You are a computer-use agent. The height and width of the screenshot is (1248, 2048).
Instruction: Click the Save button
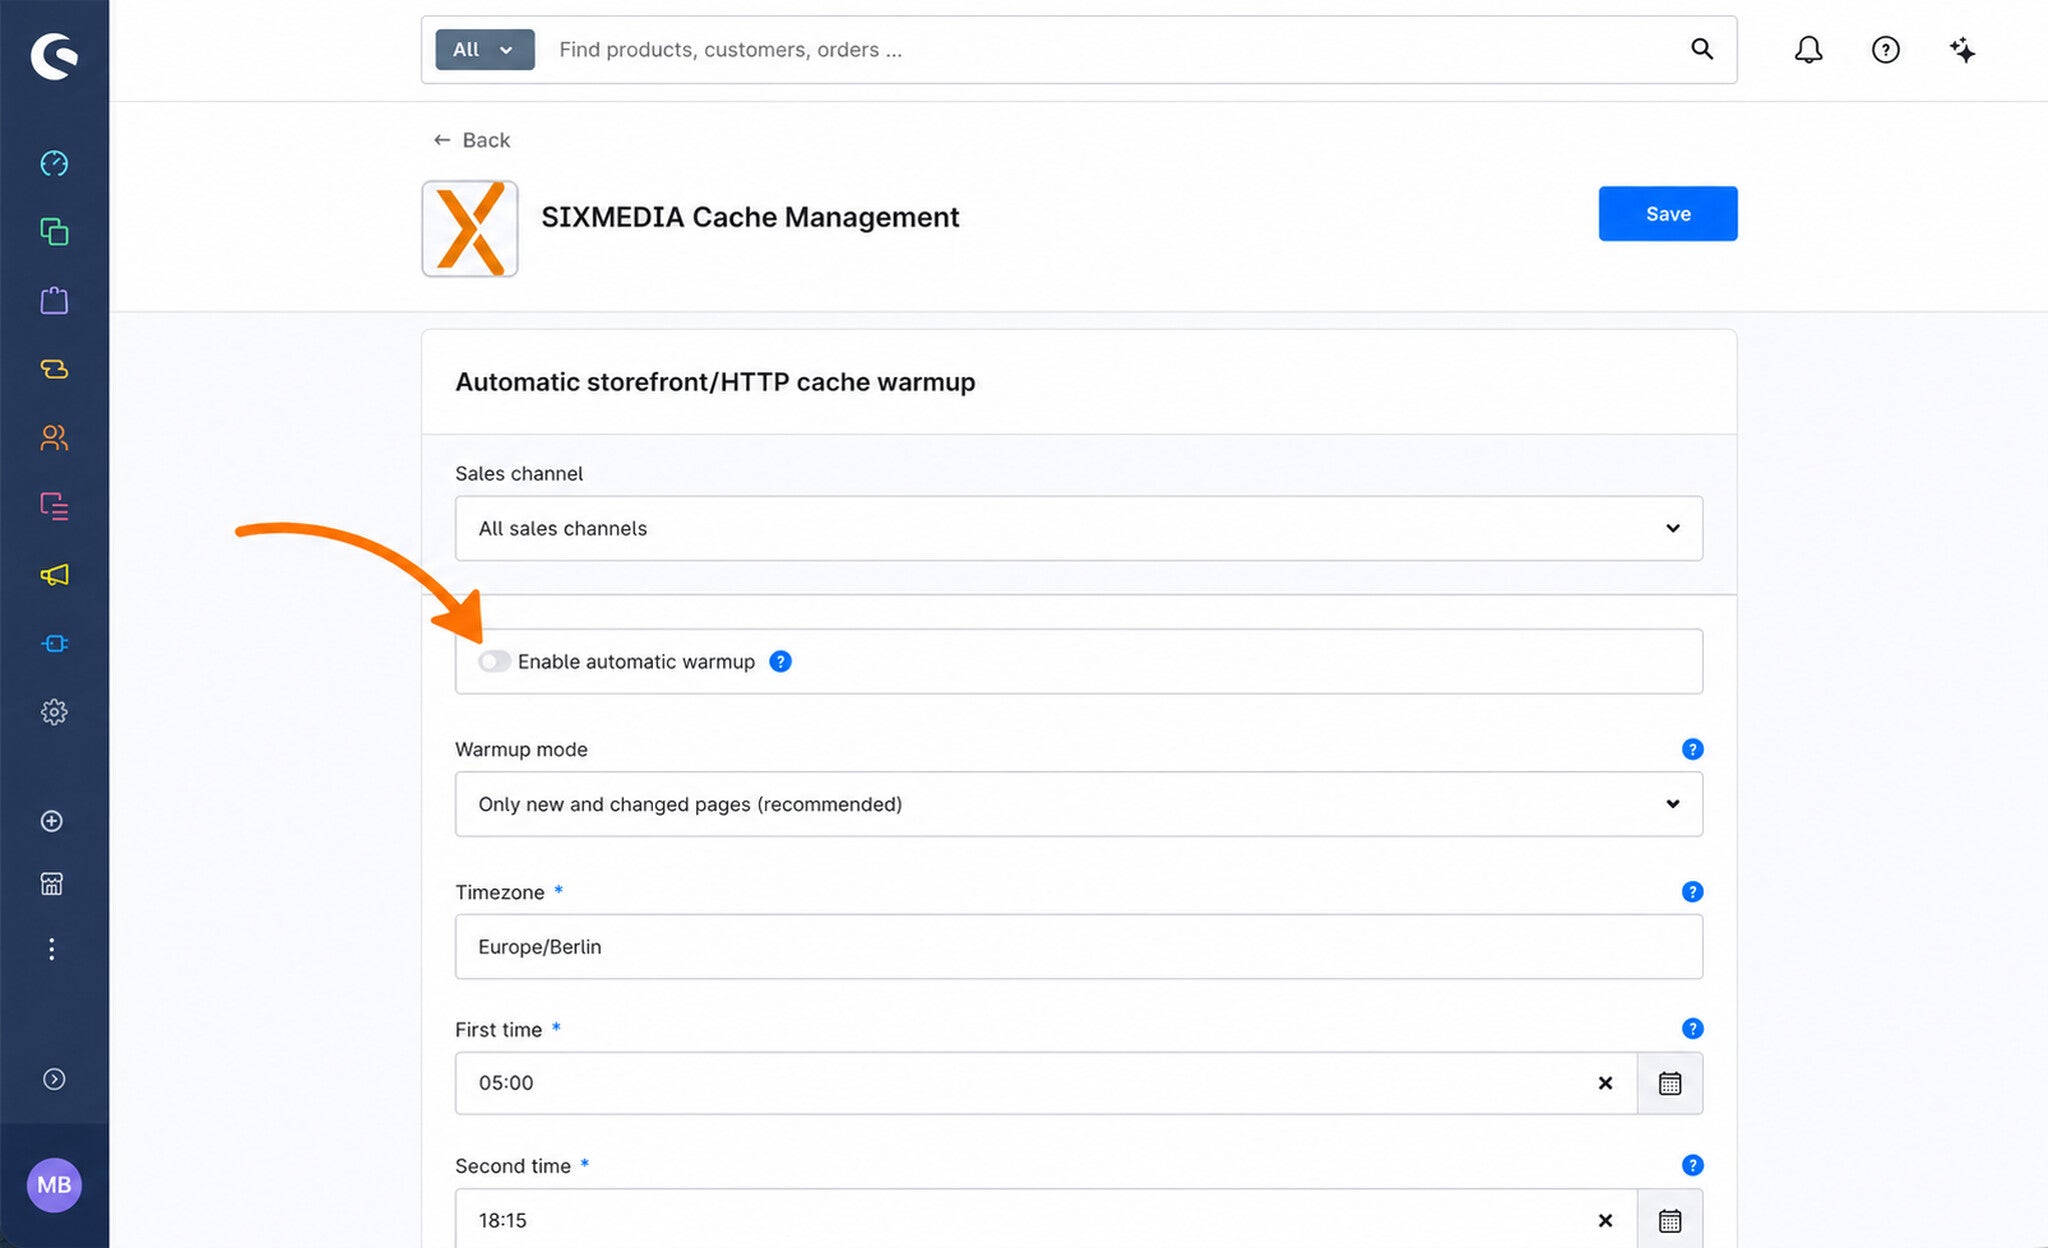coord(1667,213)
